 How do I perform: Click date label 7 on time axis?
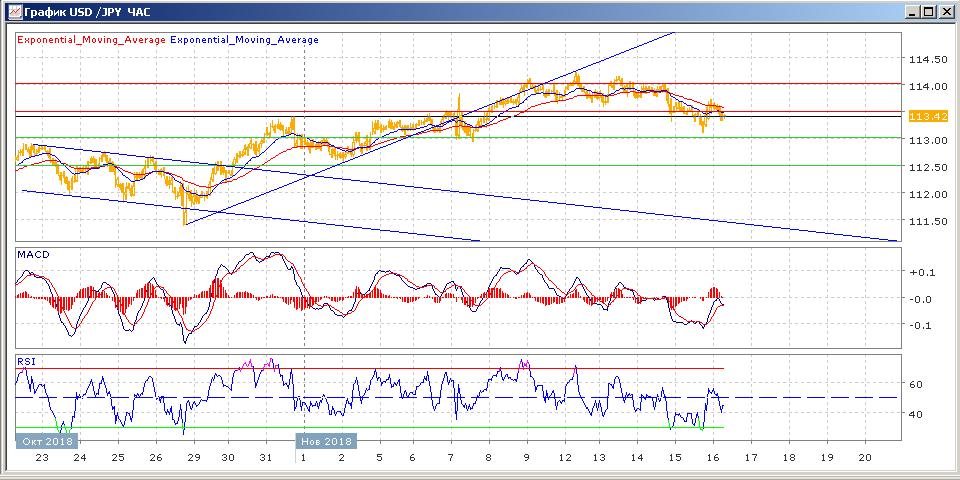pyautogui.click(x=451, y=458)
